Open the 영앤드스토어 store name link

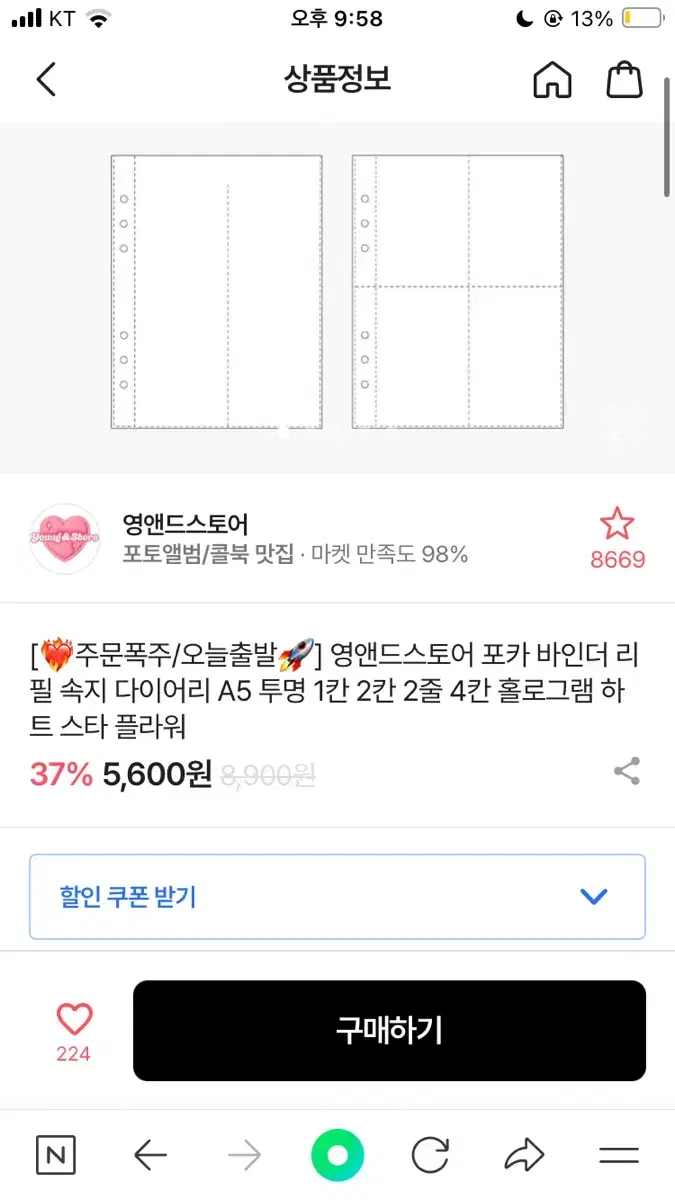pos(185,523)
